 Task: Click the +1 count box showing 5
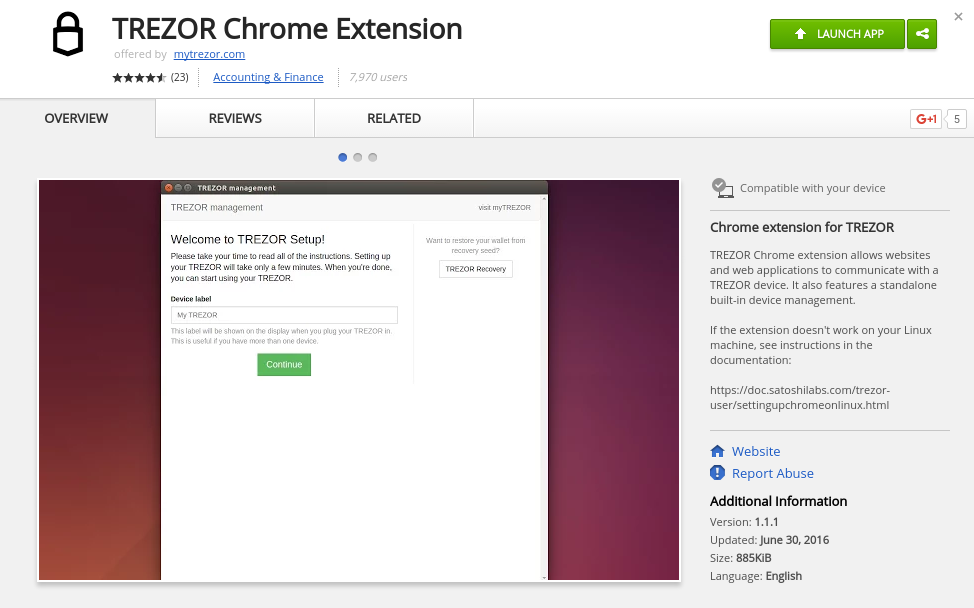[957, 119]
